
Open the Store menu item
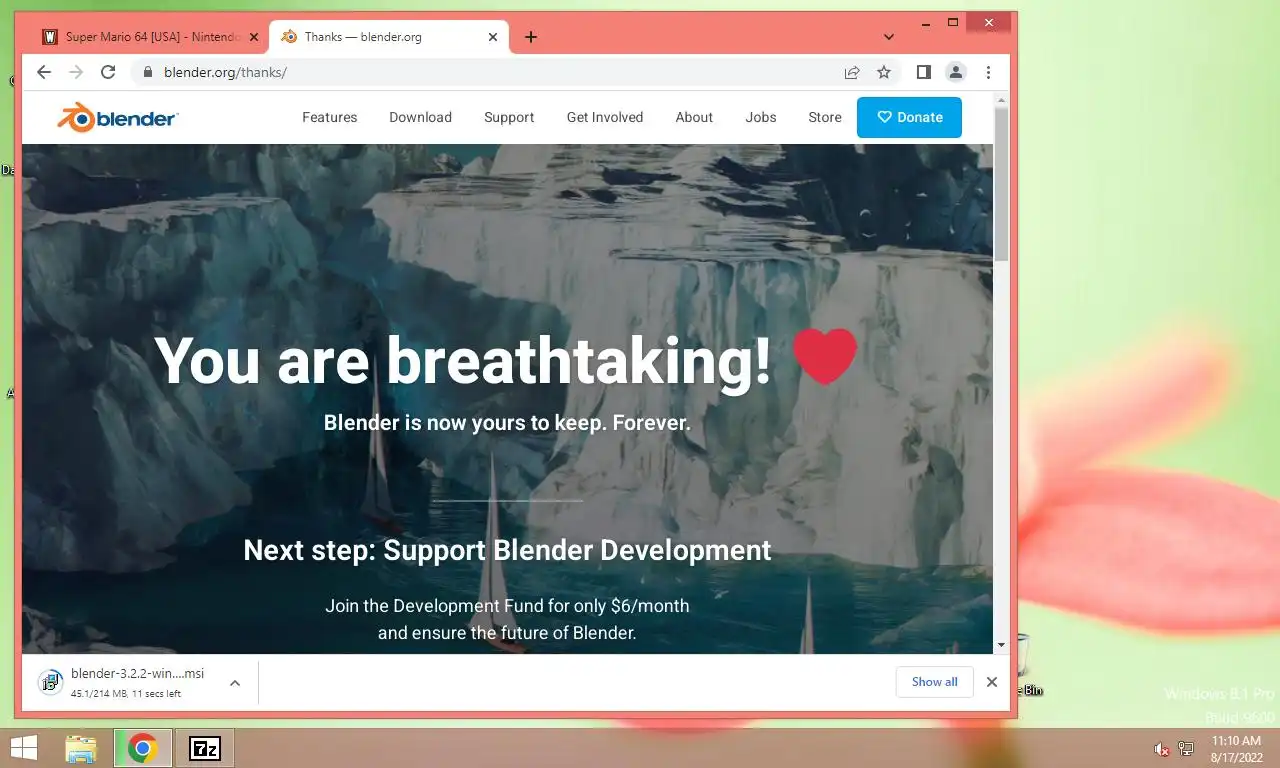point(825,117)
